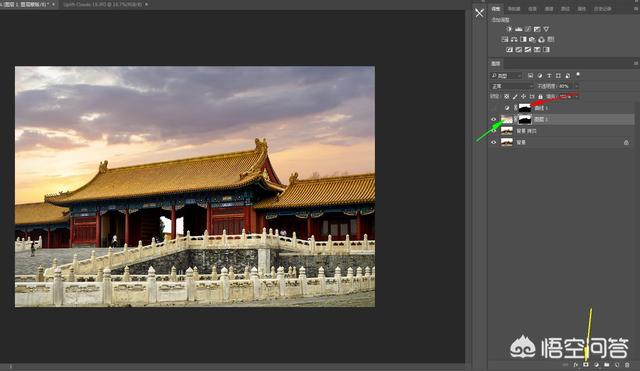
Task: Add a Levels adjustment
Action: coord(519,29)
